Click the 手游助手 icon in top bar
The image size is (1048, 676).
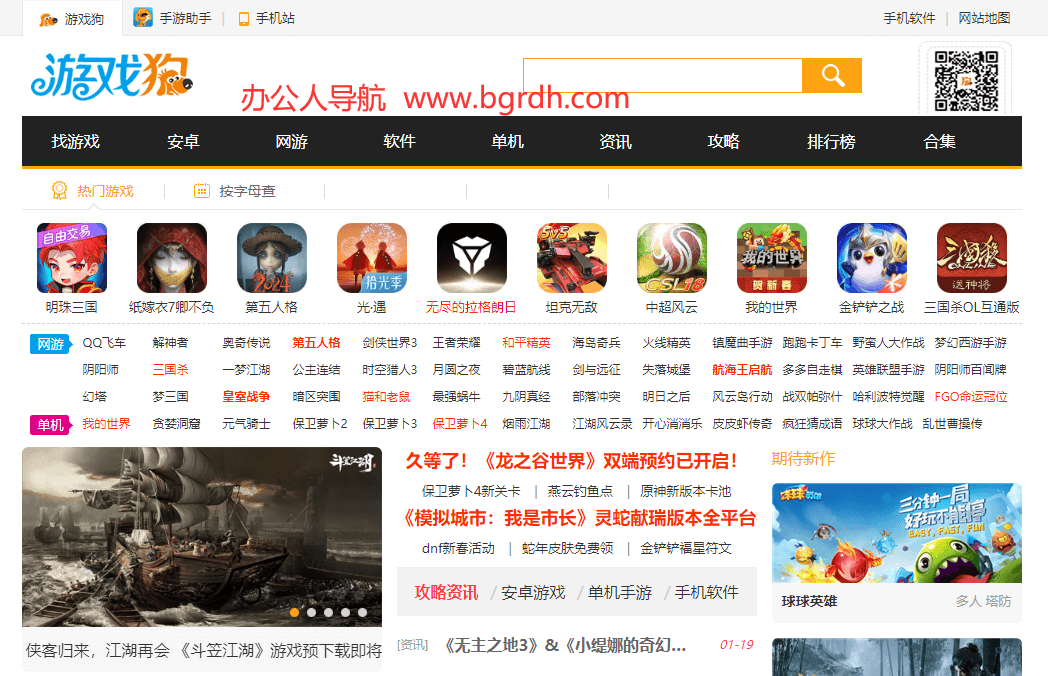tap(143, 17)
